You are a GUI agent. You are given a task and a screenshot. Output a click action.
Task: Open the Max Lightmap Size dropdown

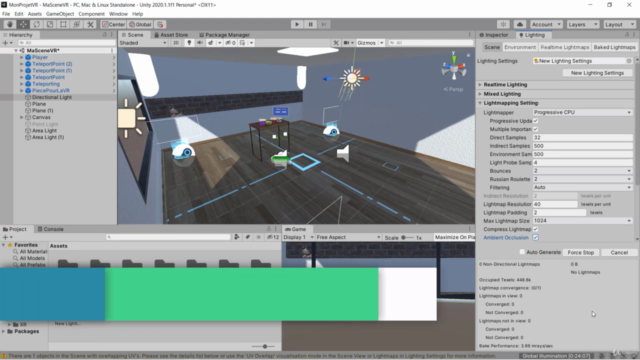click(582, 221)
